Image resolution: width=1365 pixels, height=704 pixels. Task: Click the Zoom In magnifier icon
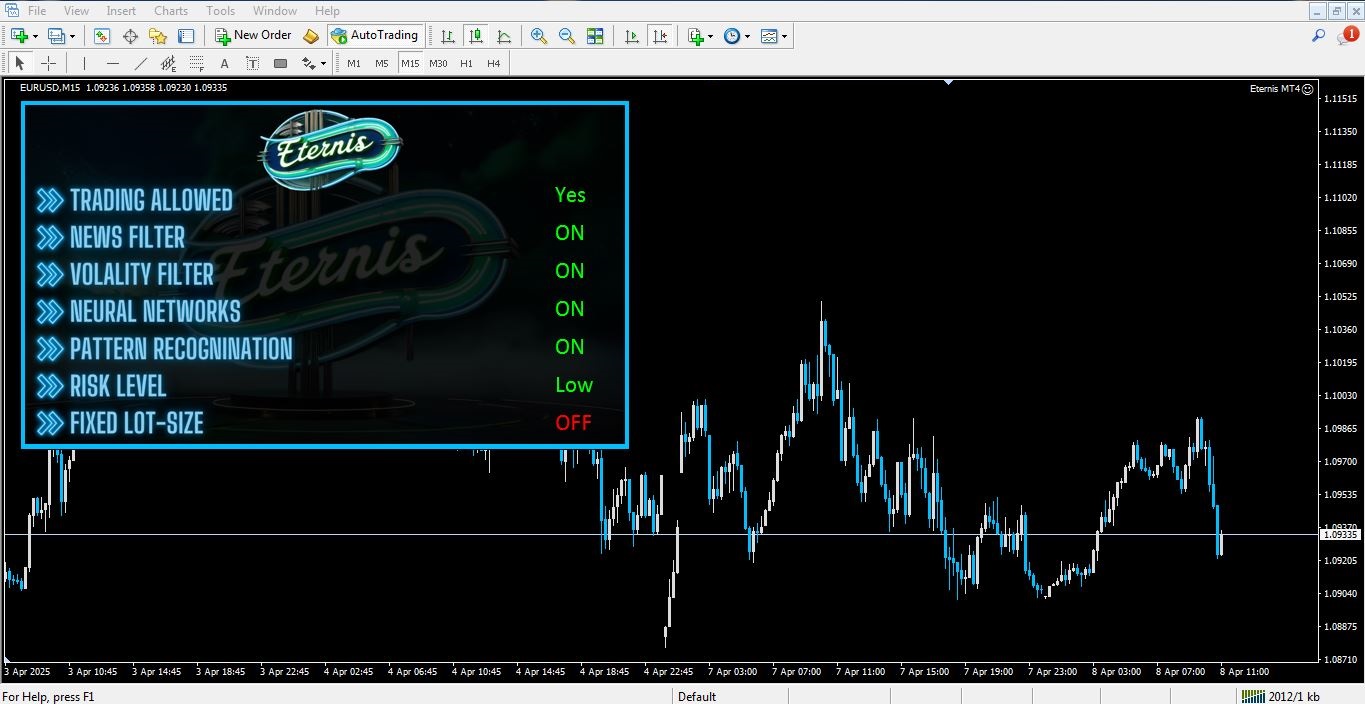(x=539, y=36)
